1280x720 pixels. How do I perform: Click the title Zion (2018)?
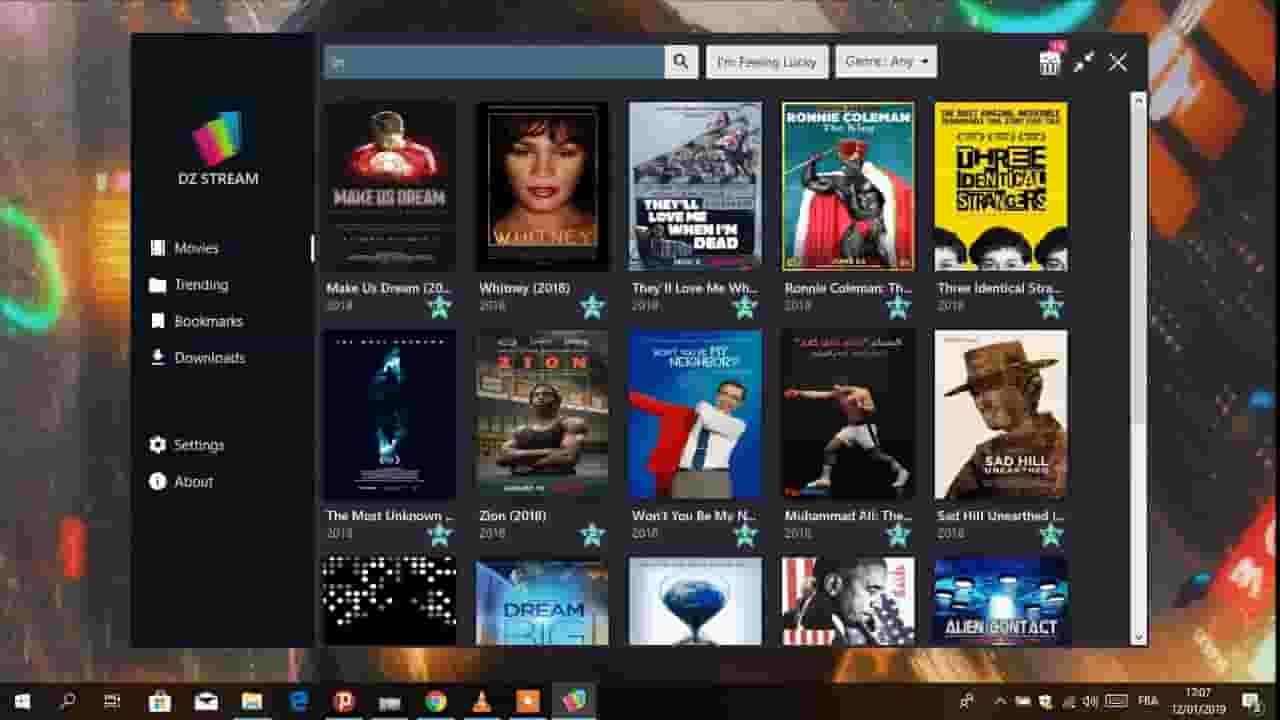pos(512,516)
